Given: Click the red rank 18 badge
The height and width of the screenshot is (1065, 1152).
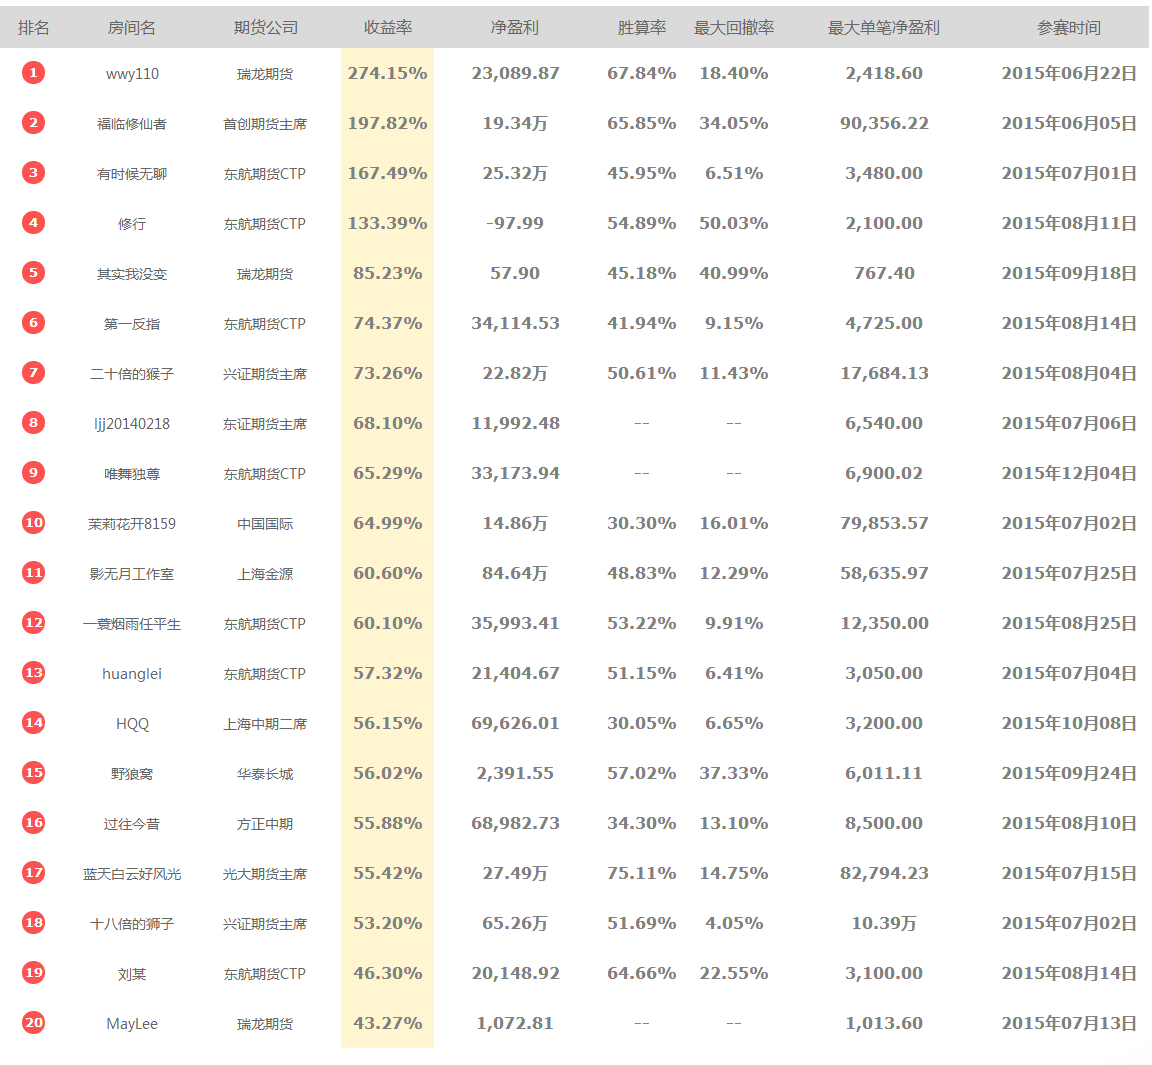Looking at the screenshot, I should [33, 923].
